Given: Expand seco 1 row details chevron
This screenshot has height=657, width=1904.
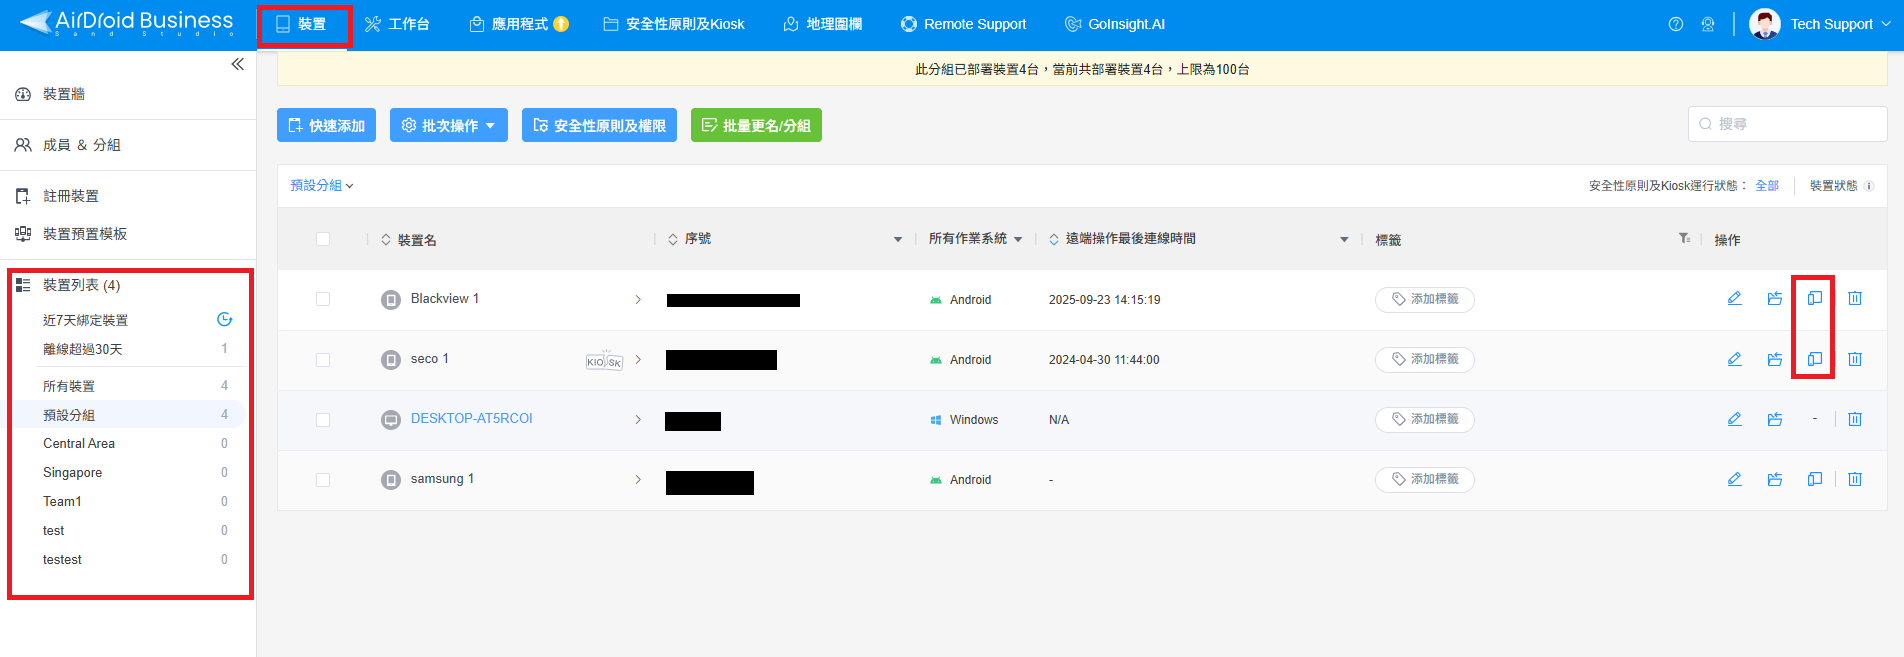Looking at the screenshot, I should [x=638, y=359].
